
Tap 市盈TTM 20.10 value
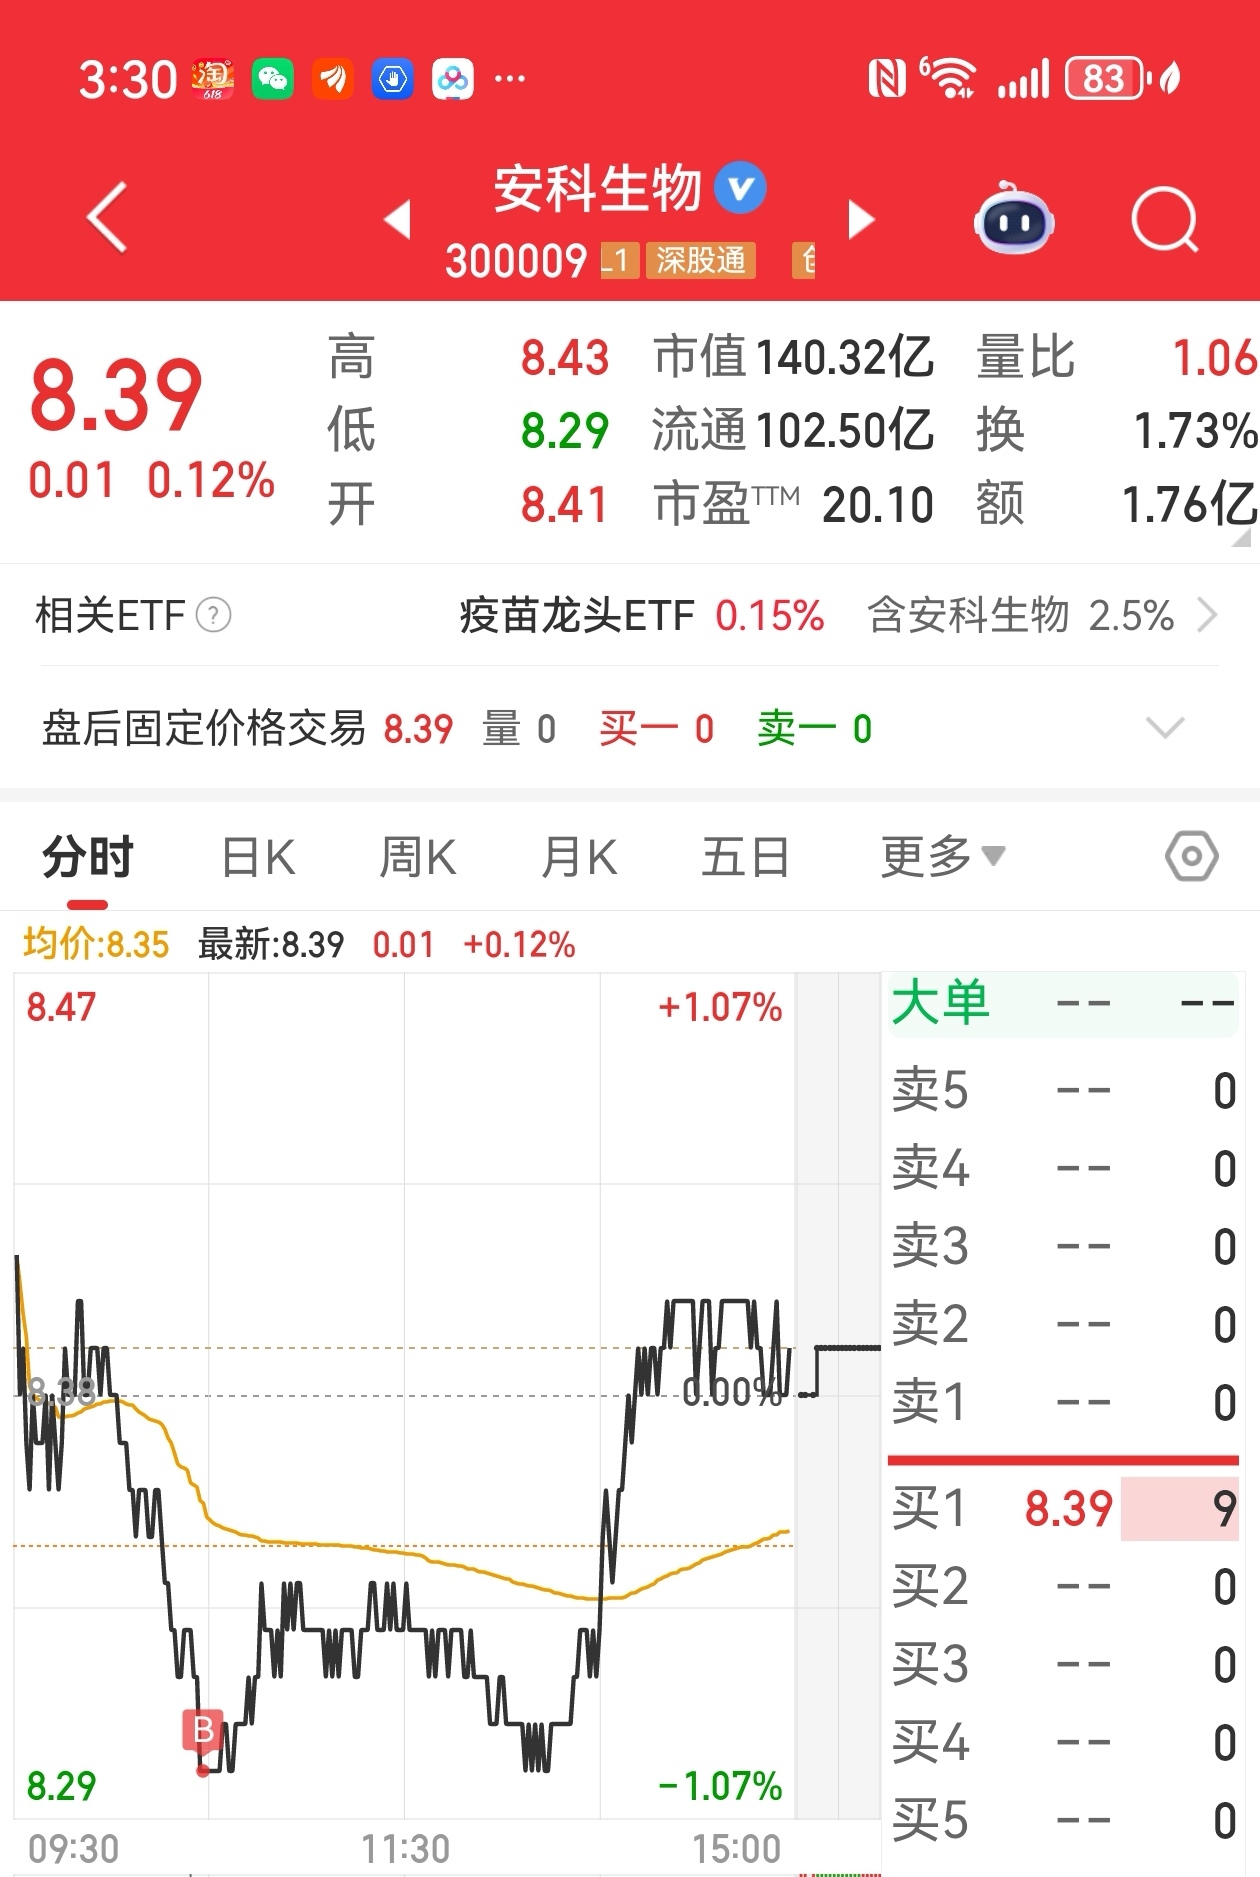pyautogui.click(x=793, y=504)
